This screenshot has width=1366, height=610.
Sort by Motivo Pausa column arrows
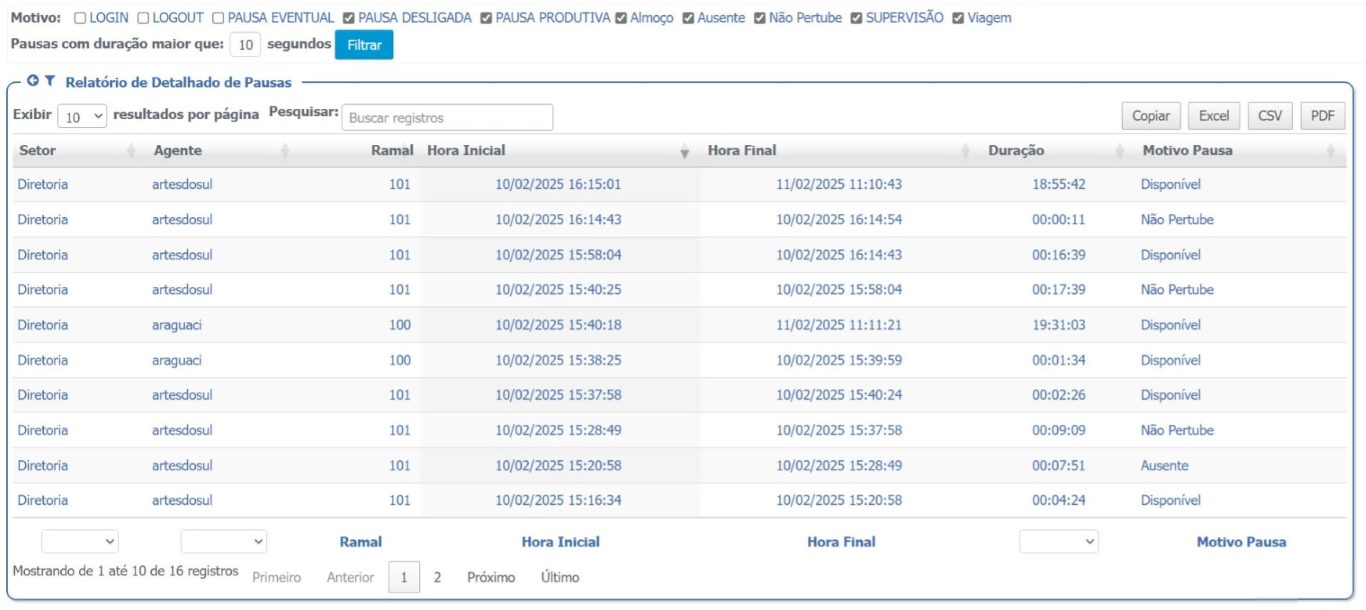(x=1331, y=151)
